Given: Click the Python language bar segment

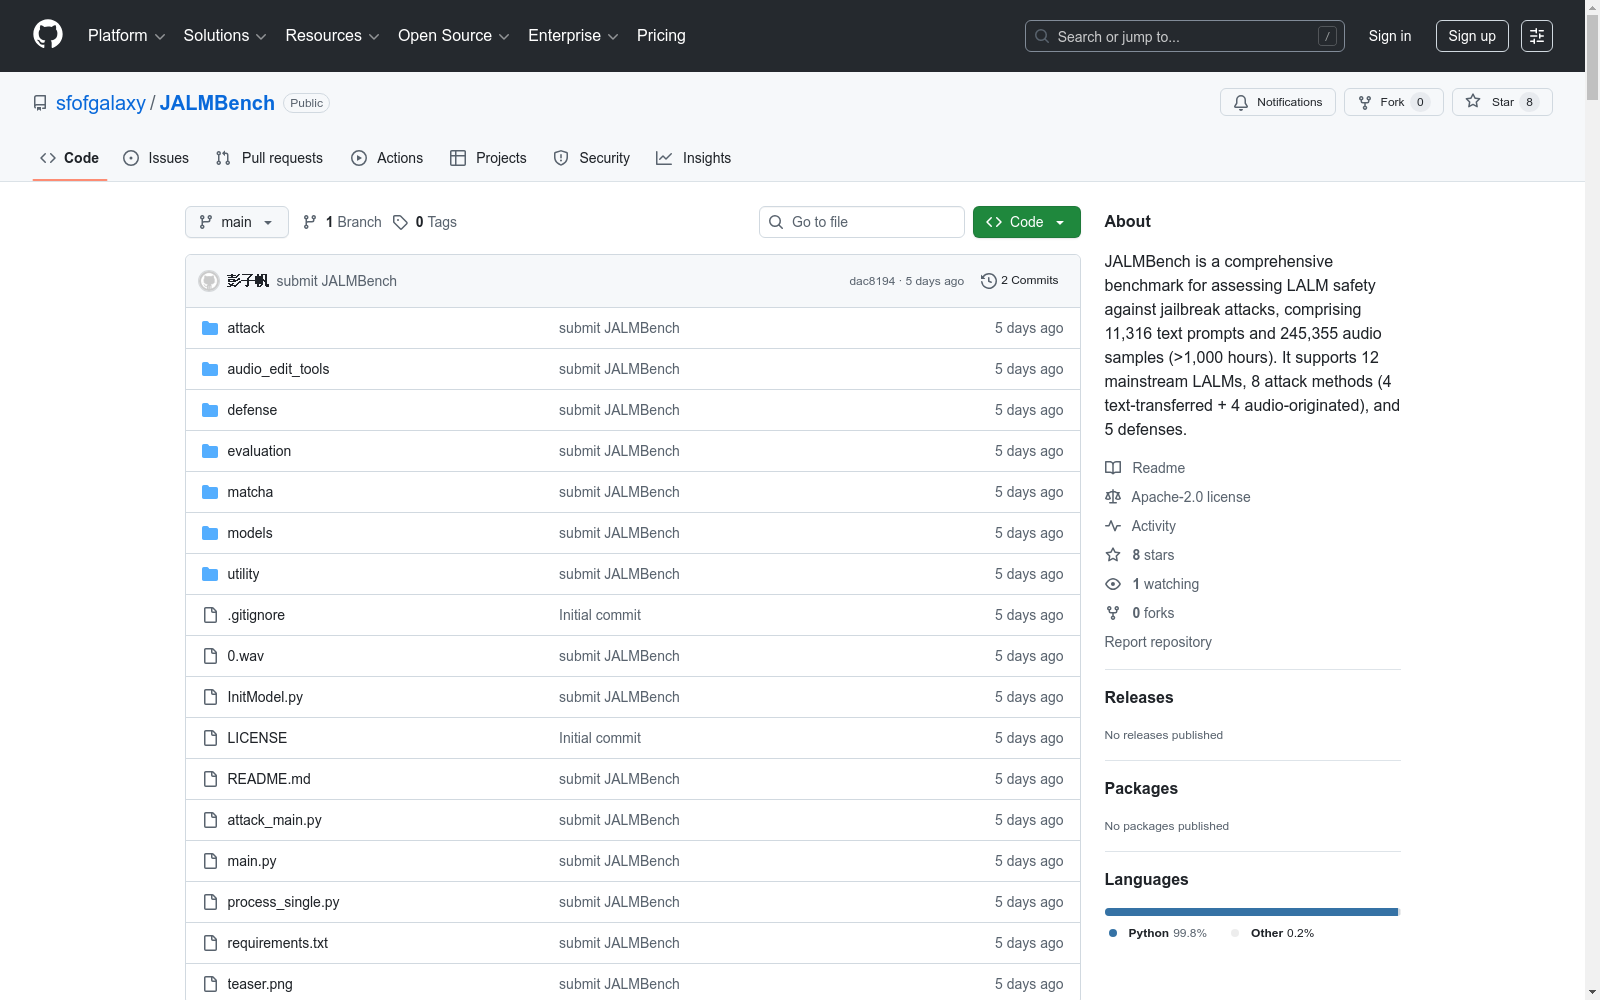Looking at the screenshot, I should [1251, 912].
